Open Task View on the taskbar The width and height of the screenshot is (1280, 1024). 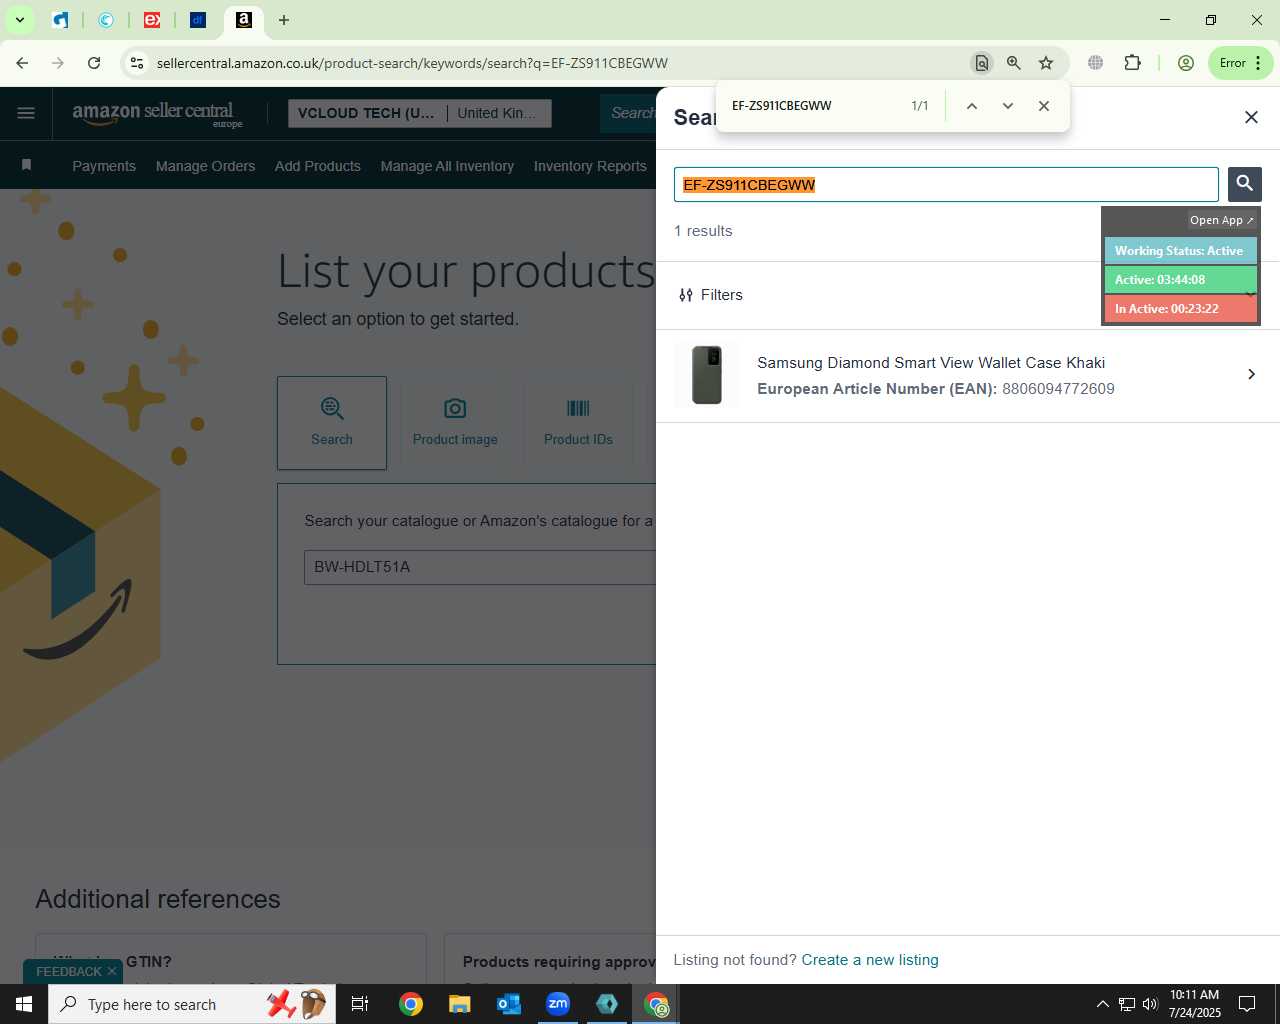pos(360,1004)
